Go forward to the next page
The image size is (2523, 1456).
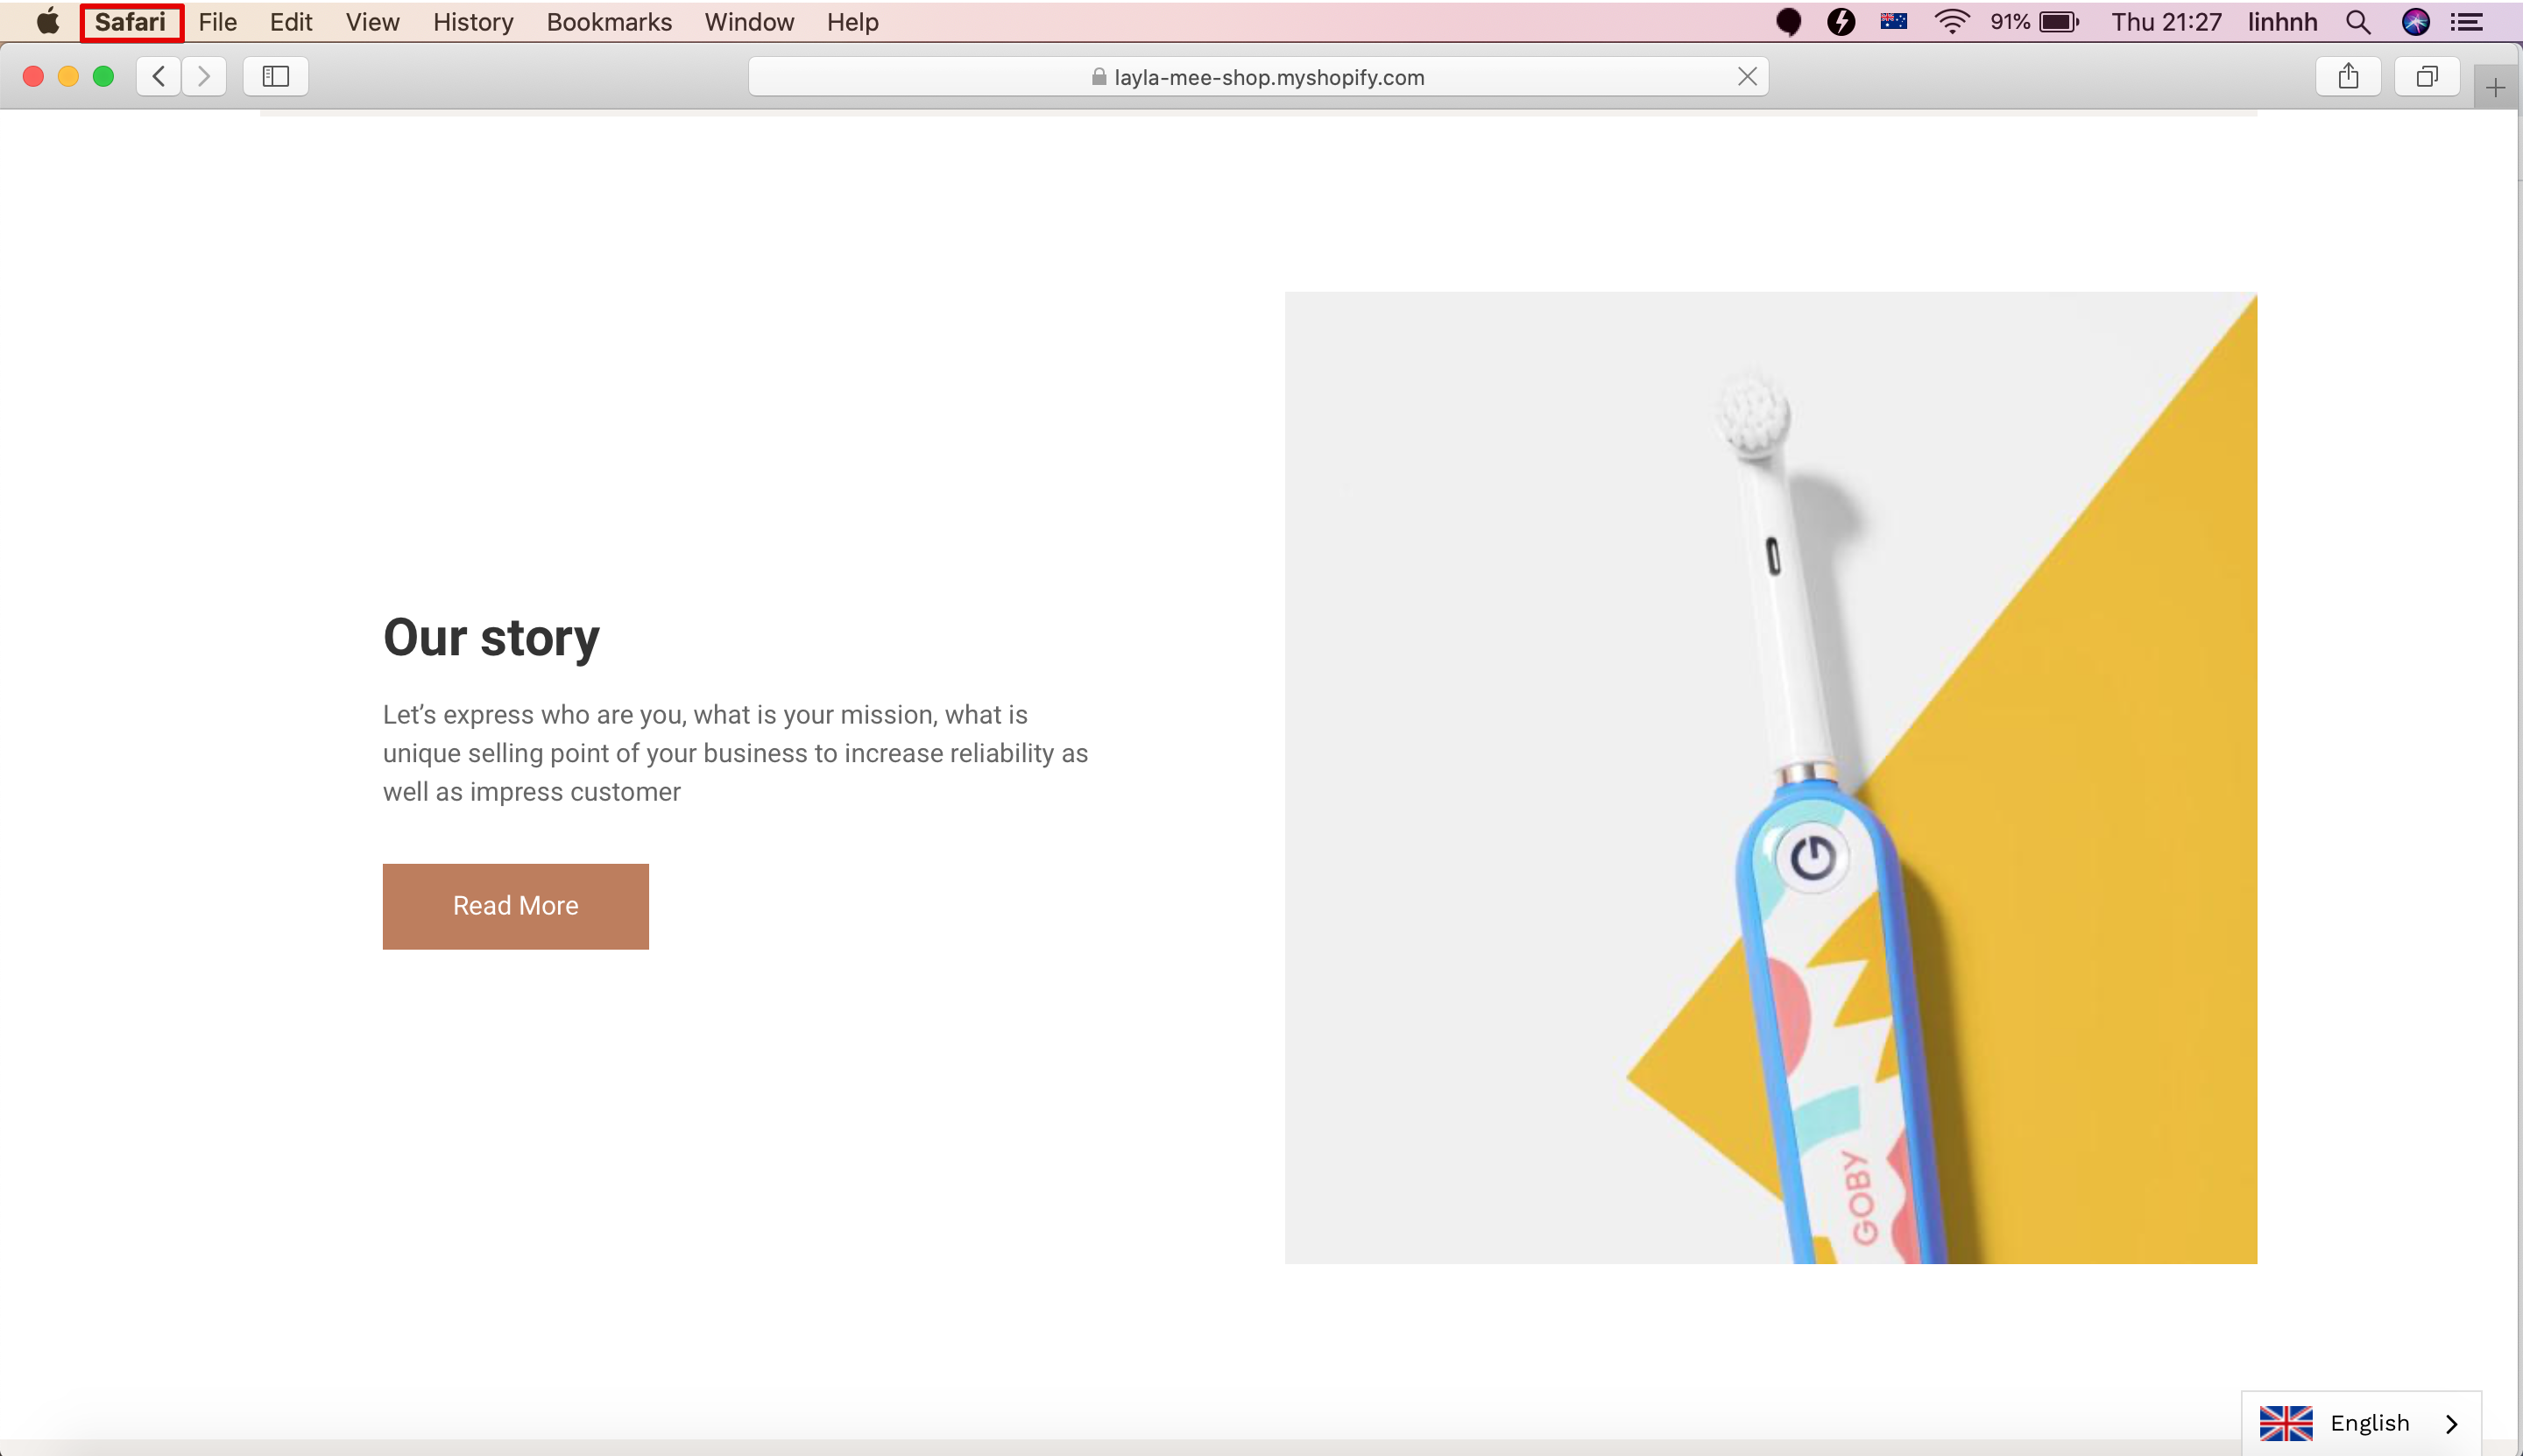click(204, 76)
